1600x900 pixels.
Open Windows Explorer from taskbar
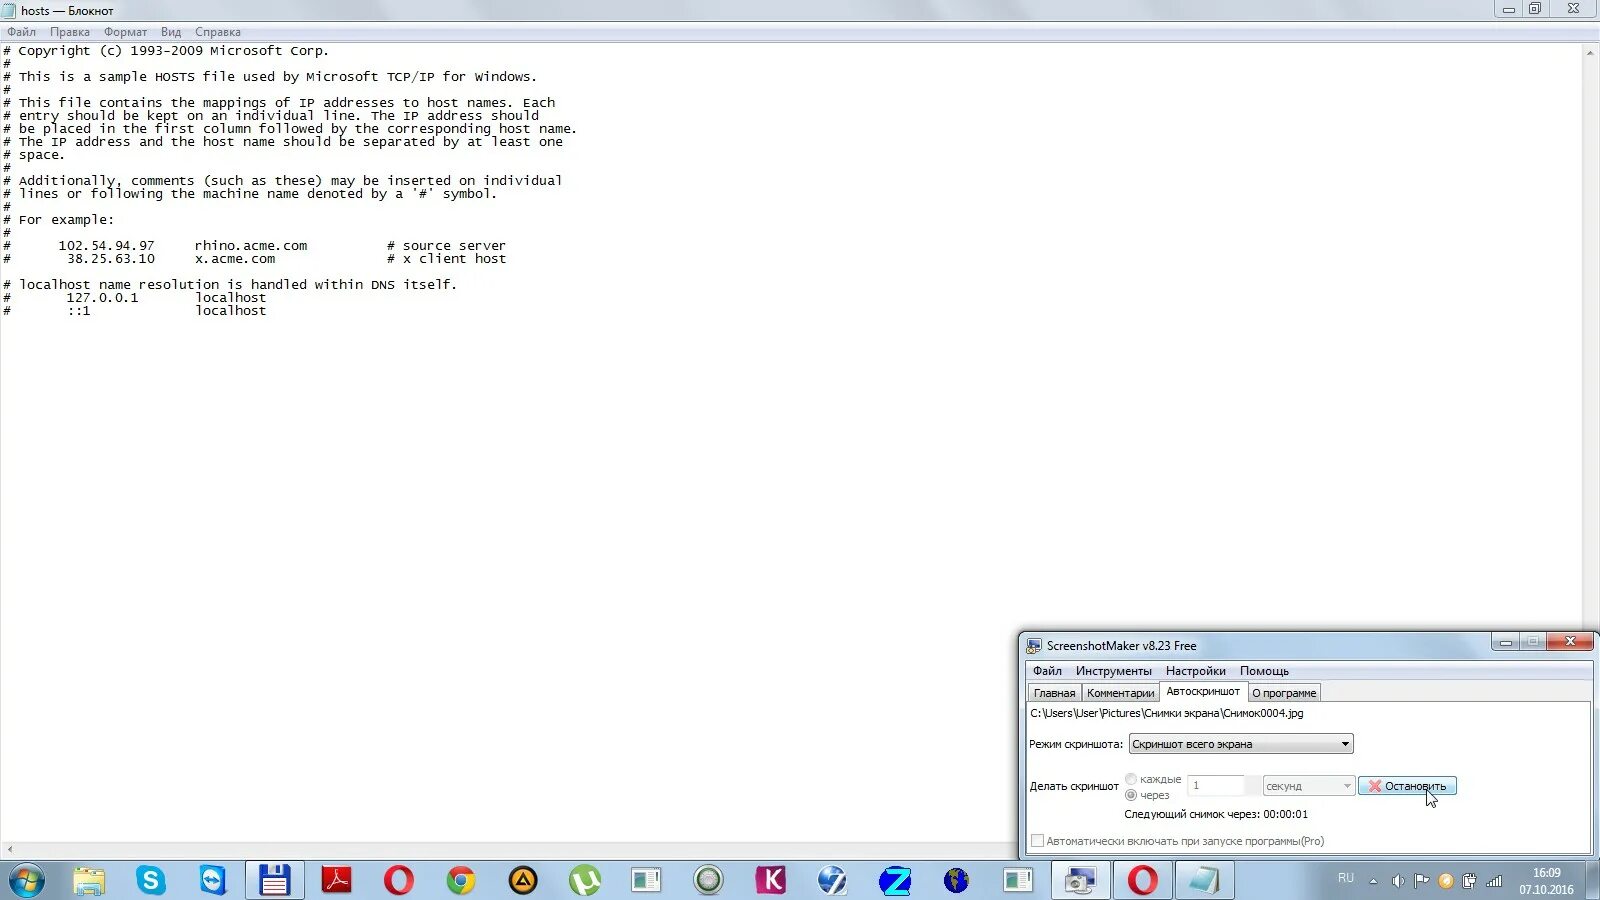(x=89, y=881)
